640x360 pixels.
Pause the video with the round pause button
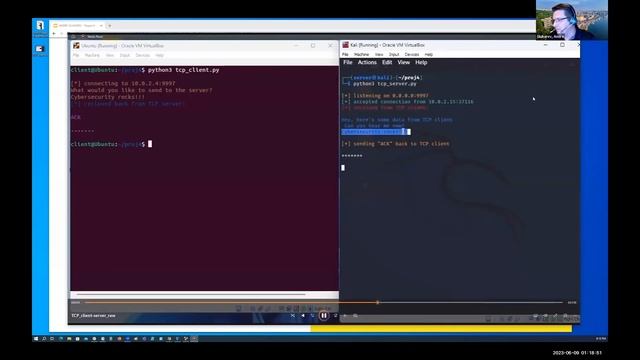click(323, 316)
